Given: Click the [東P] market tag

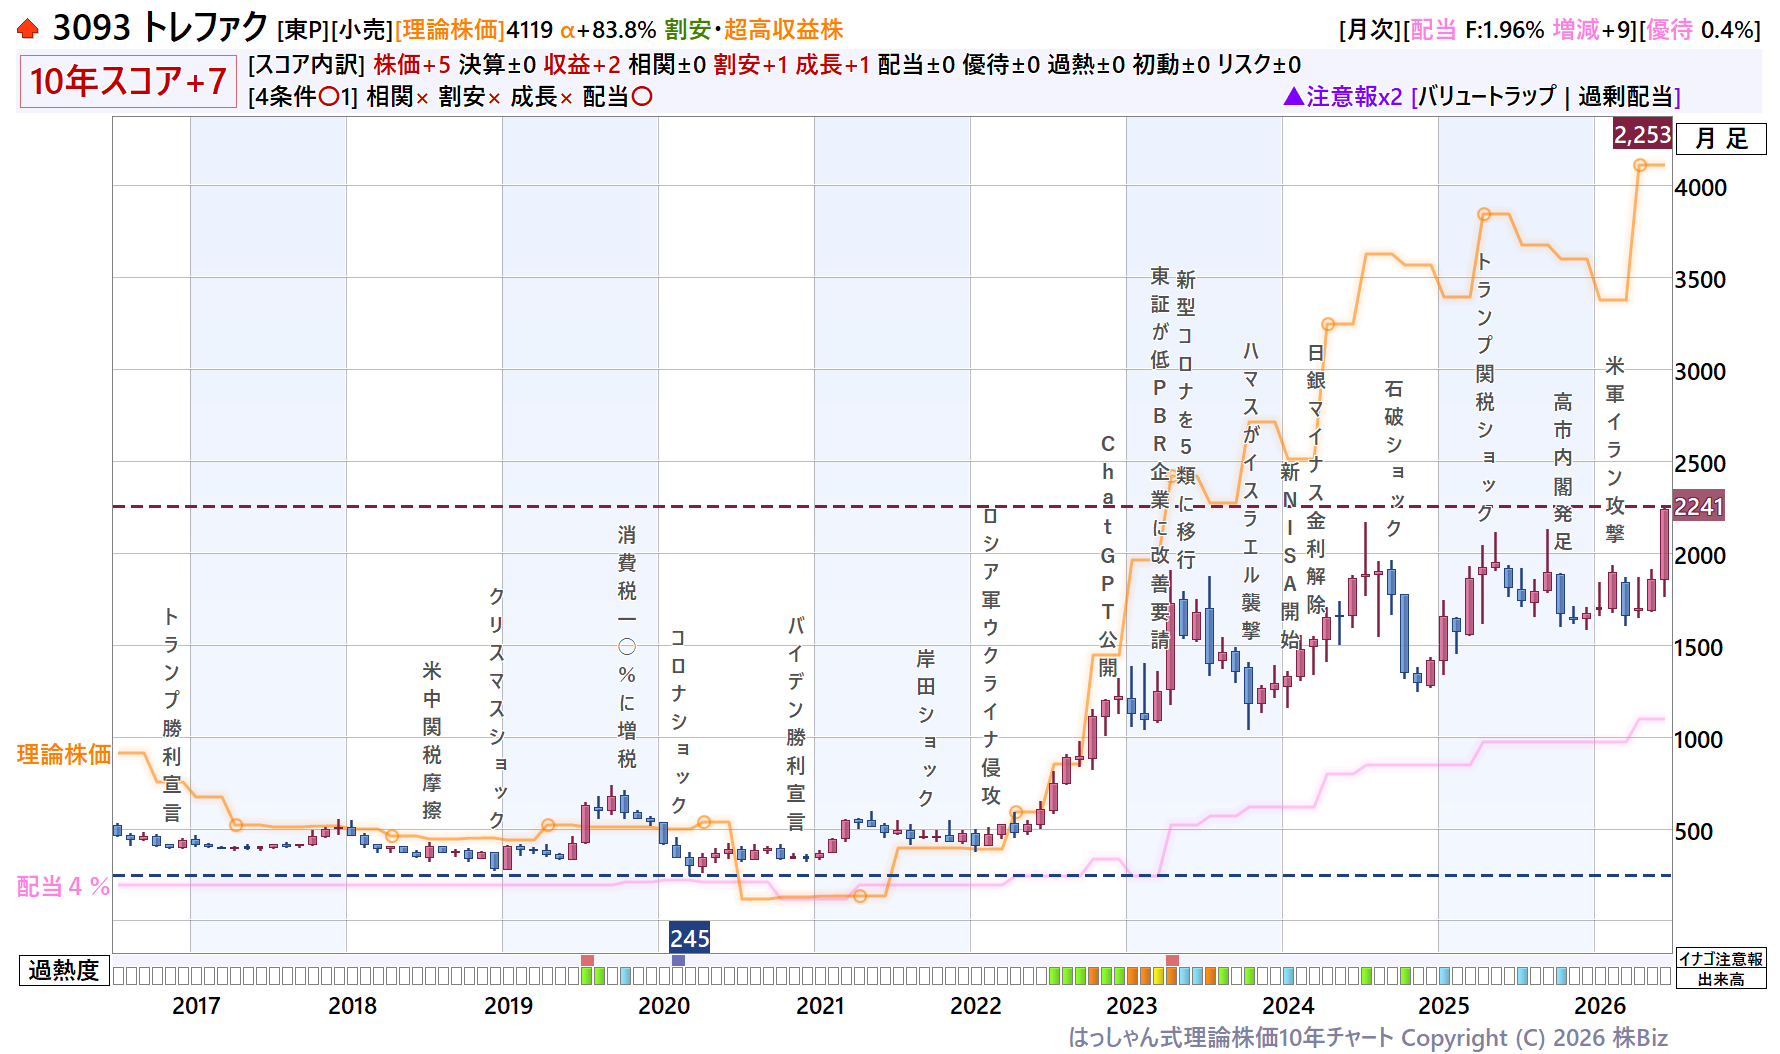Looking at the screenshot, I should coord(303,30).
